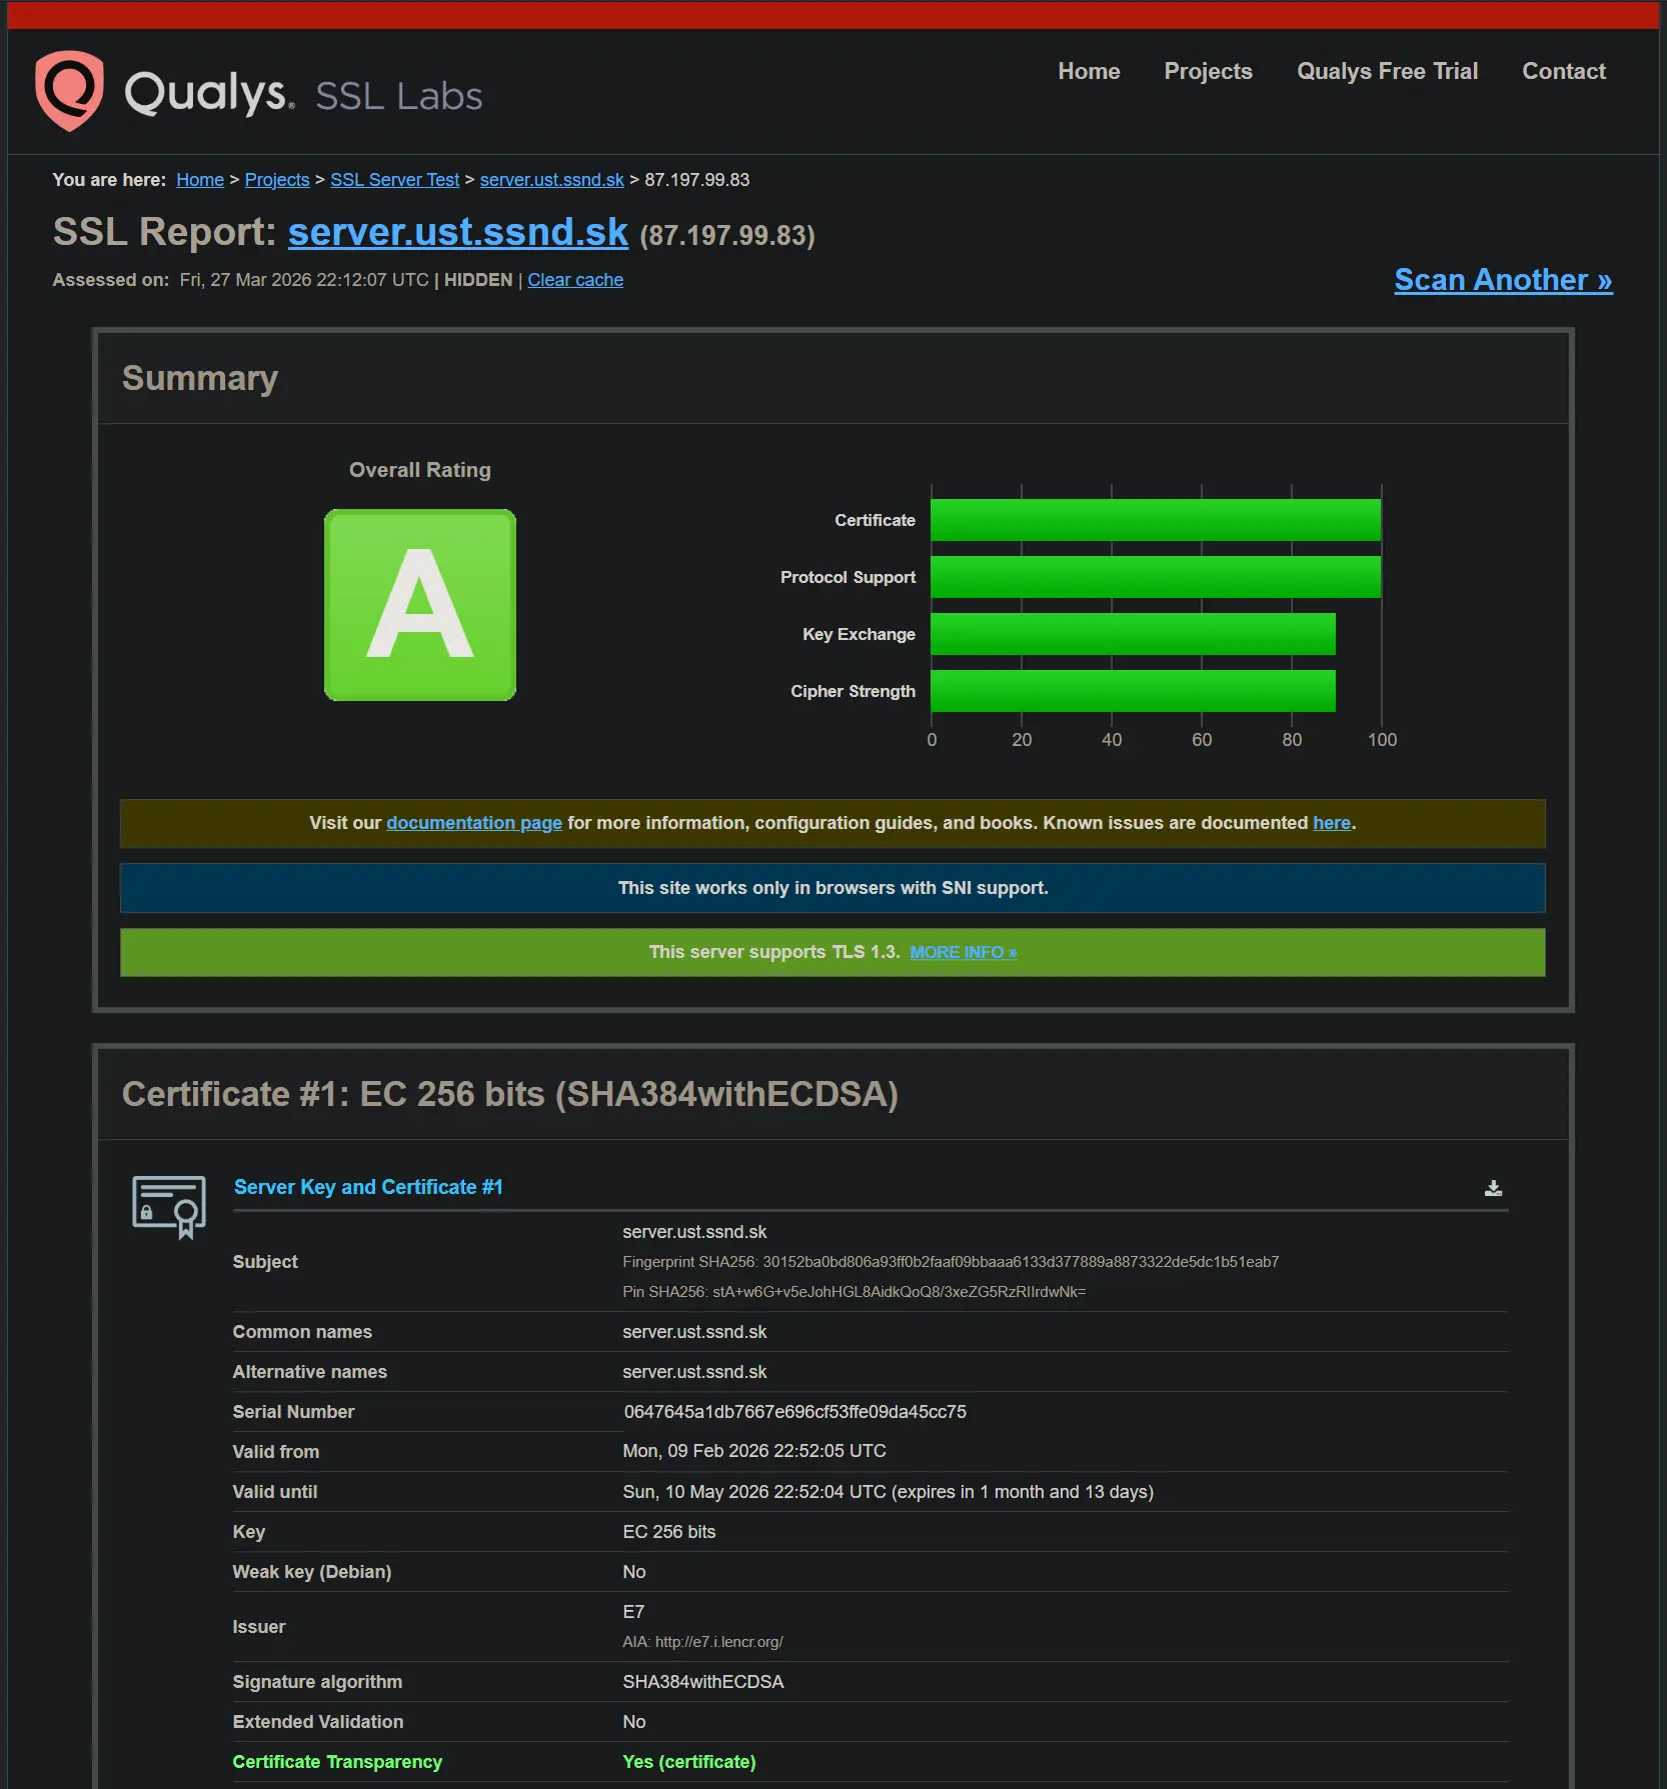
Task: Click Scan Another to test a new host
Action: [1502, 280]
